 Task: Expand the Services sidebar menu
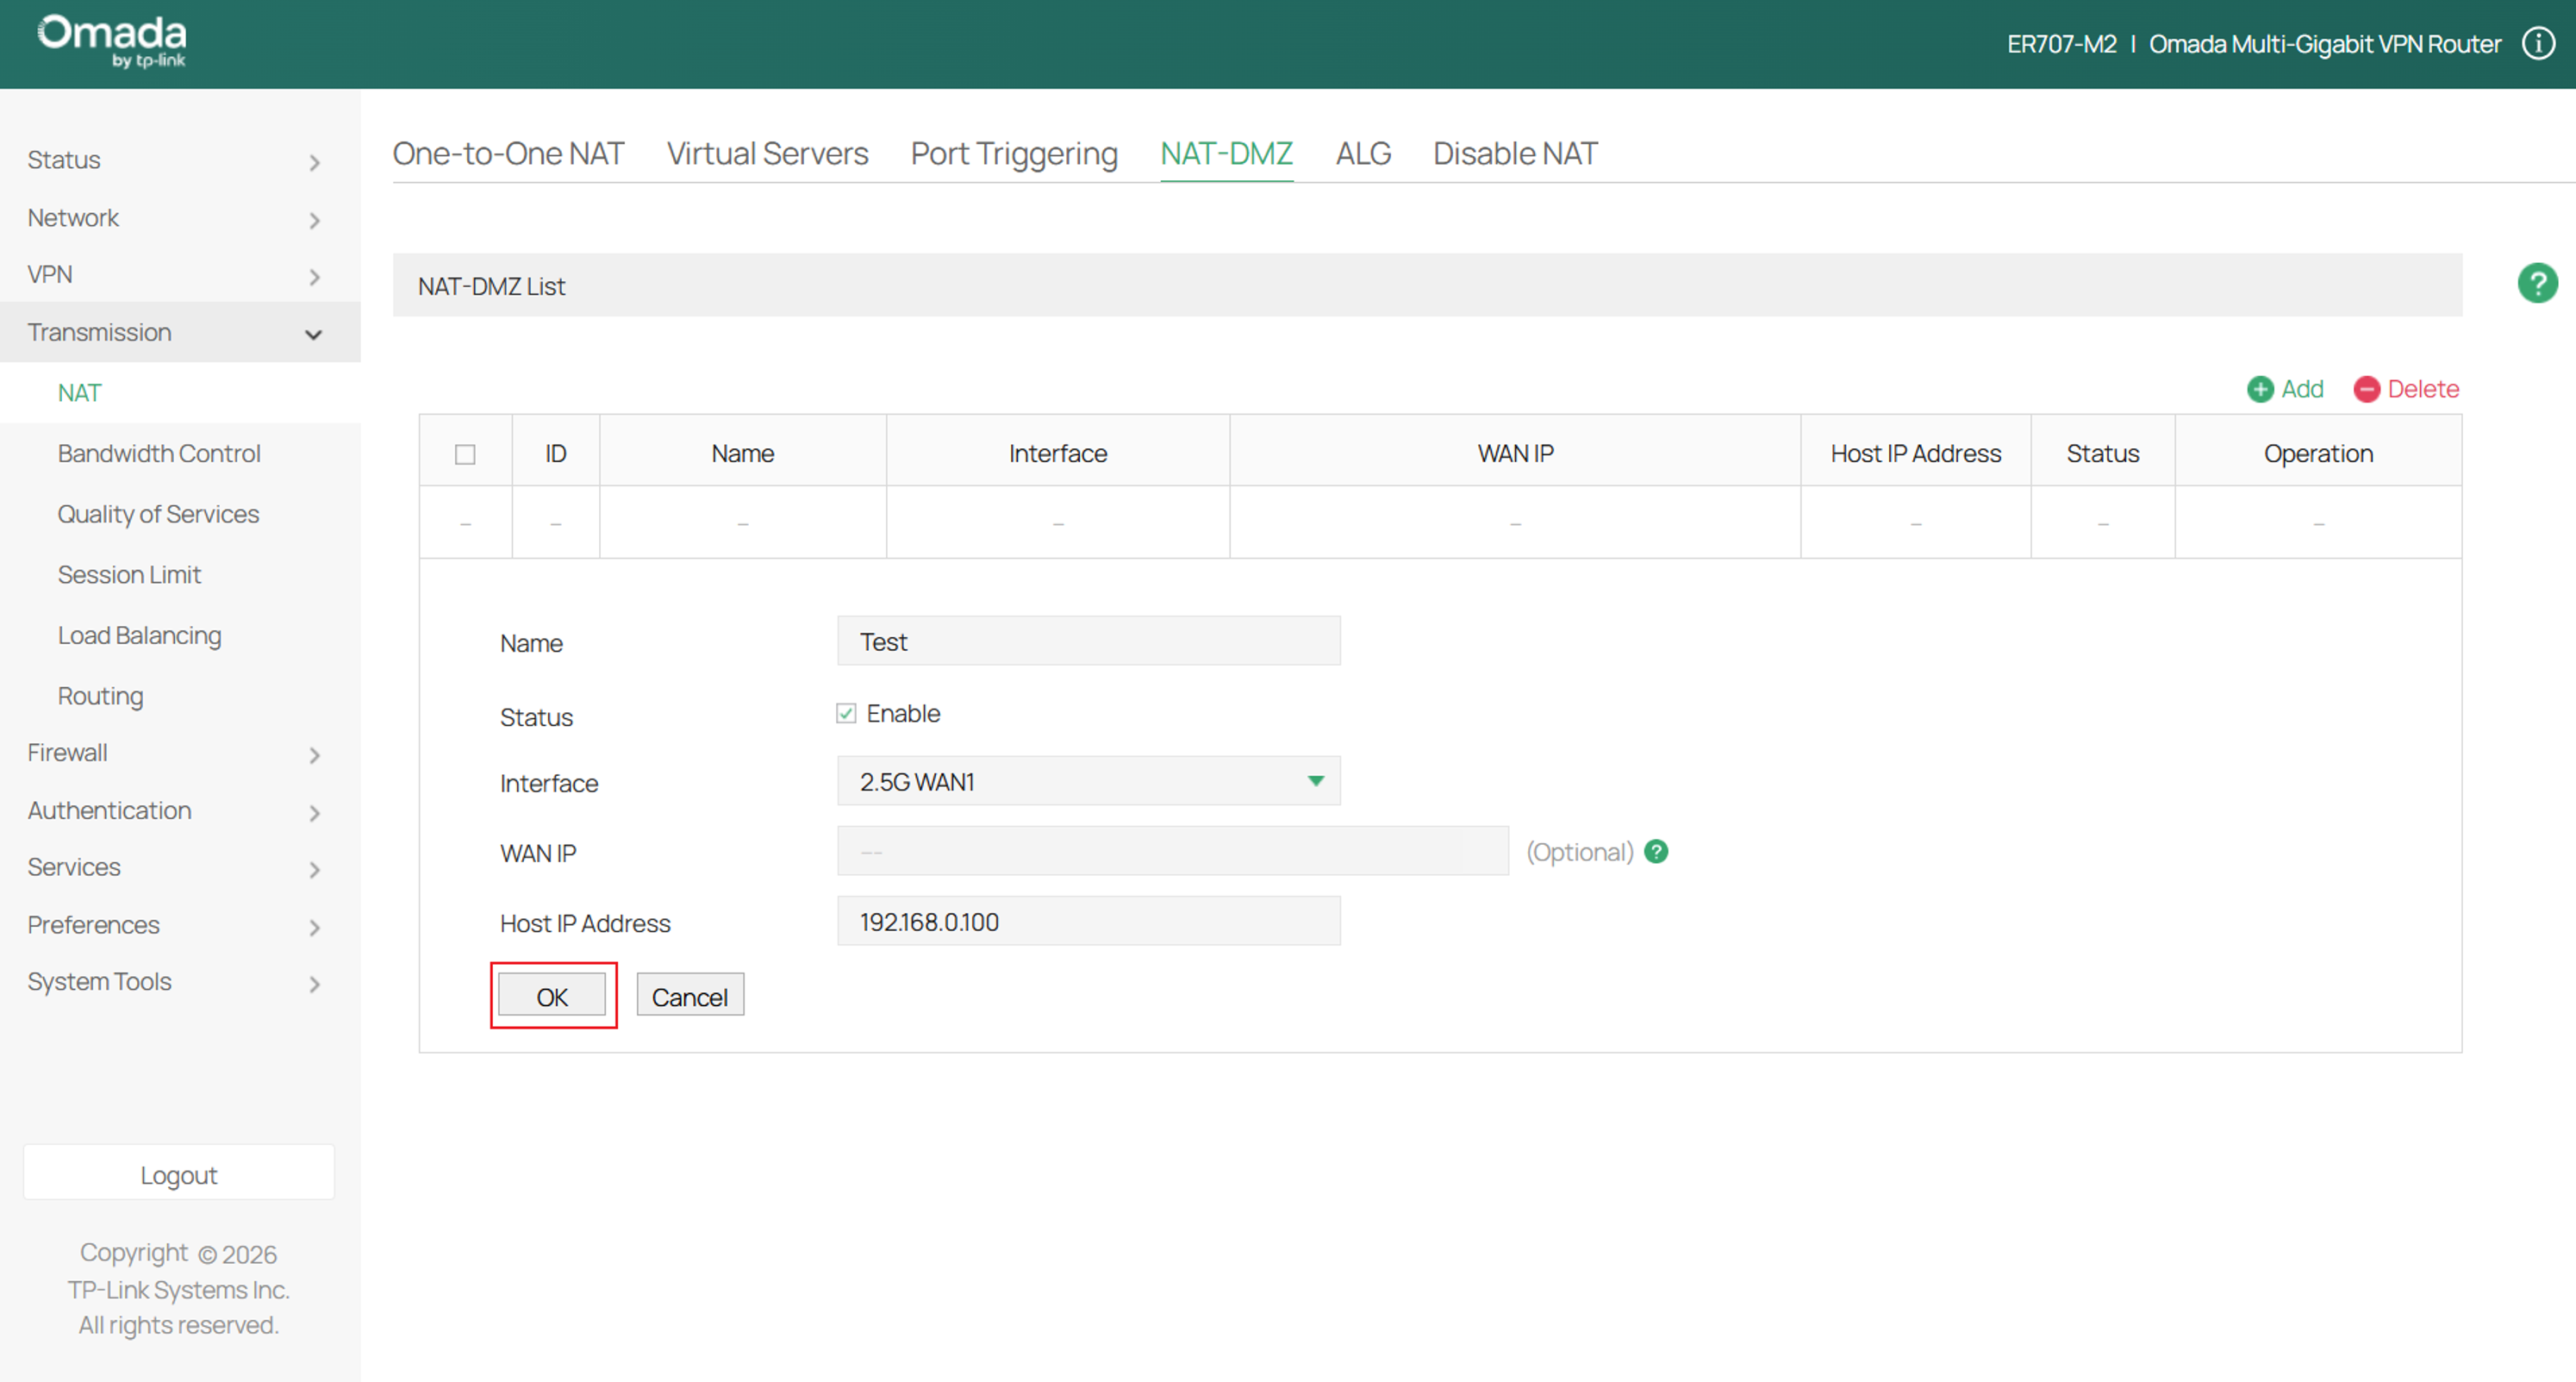[x=180, y=868]
